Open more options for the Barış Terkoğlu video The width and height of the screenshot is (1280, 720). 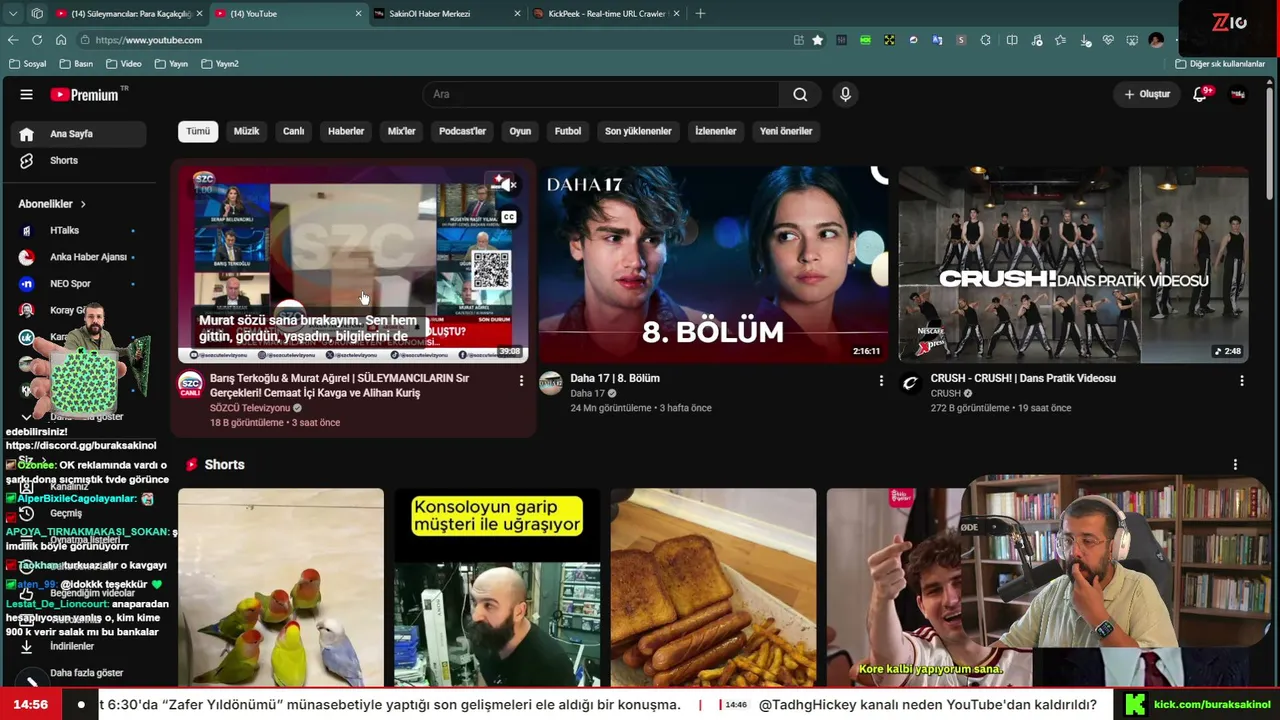pyautogui.click(x=521, y=381)
